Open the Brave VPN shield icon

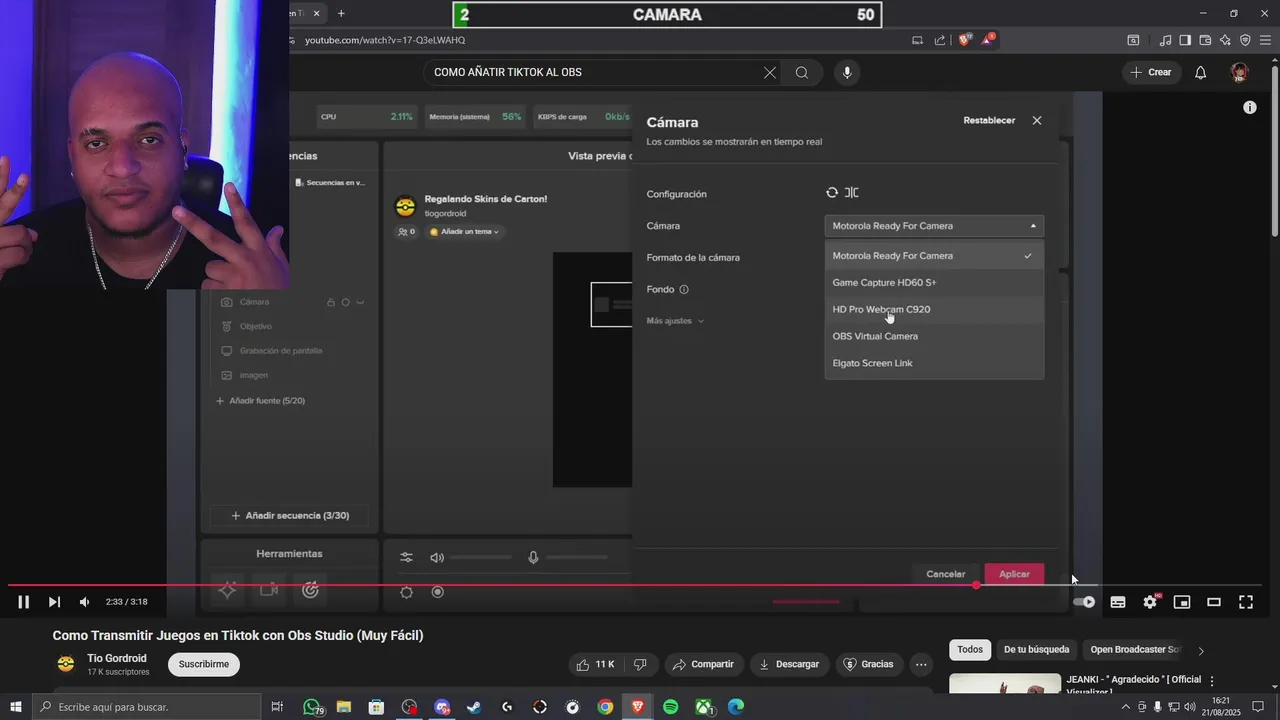tap(1245, 40)
